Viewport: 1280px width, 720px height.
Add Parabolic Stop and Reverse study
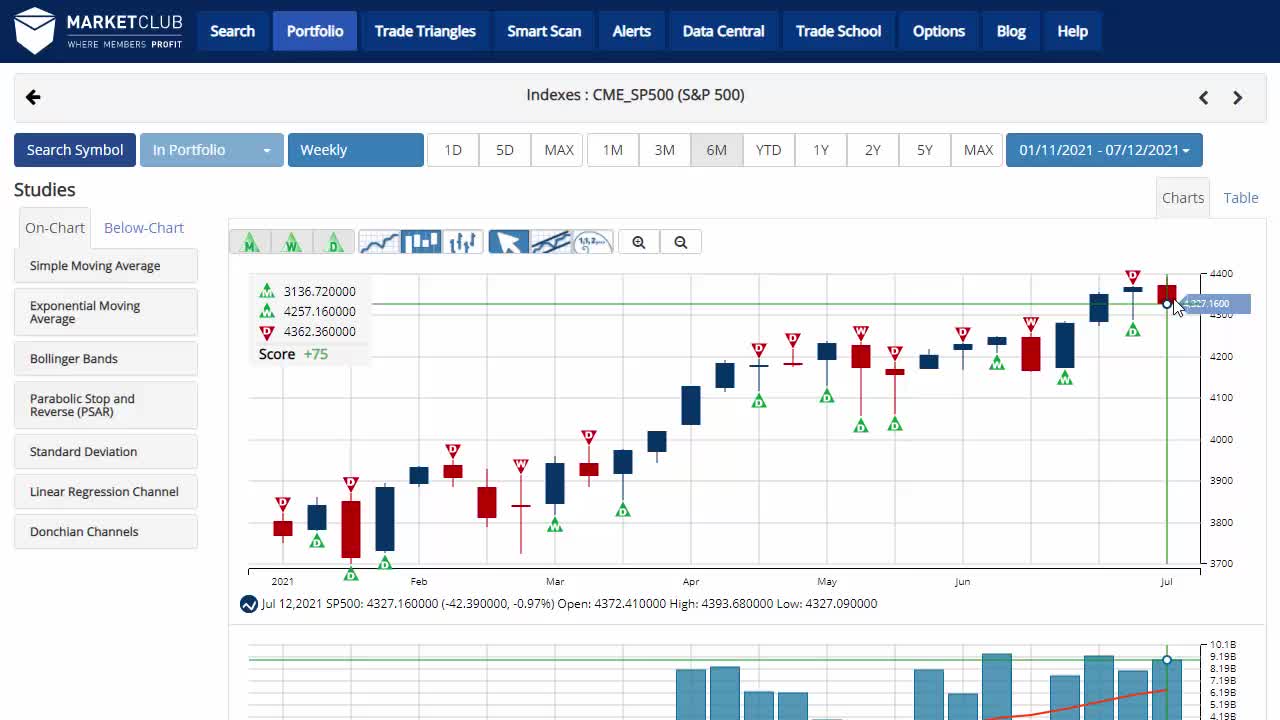tap(106, 405)
